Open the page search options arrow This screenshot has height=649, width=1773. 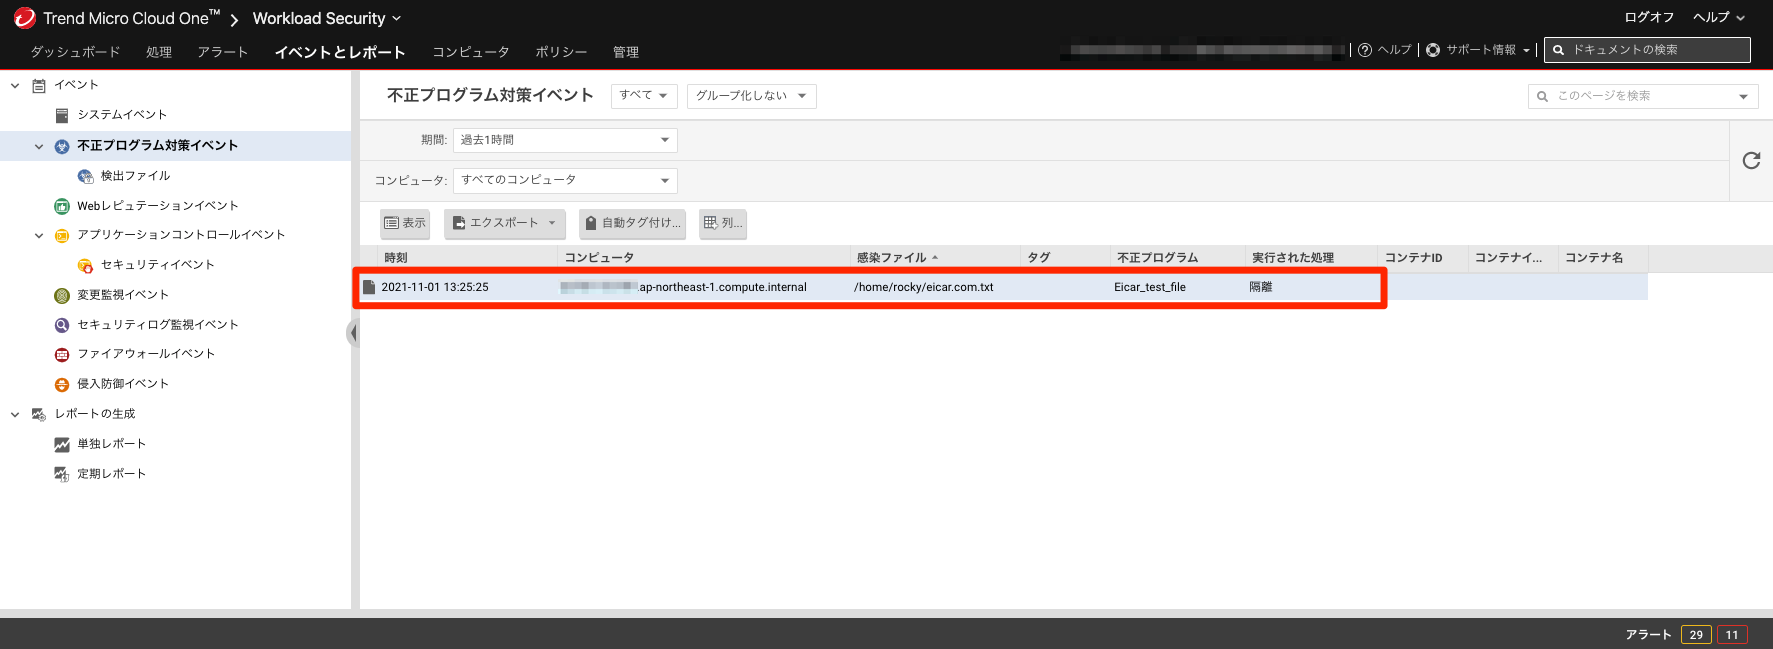1743,96
